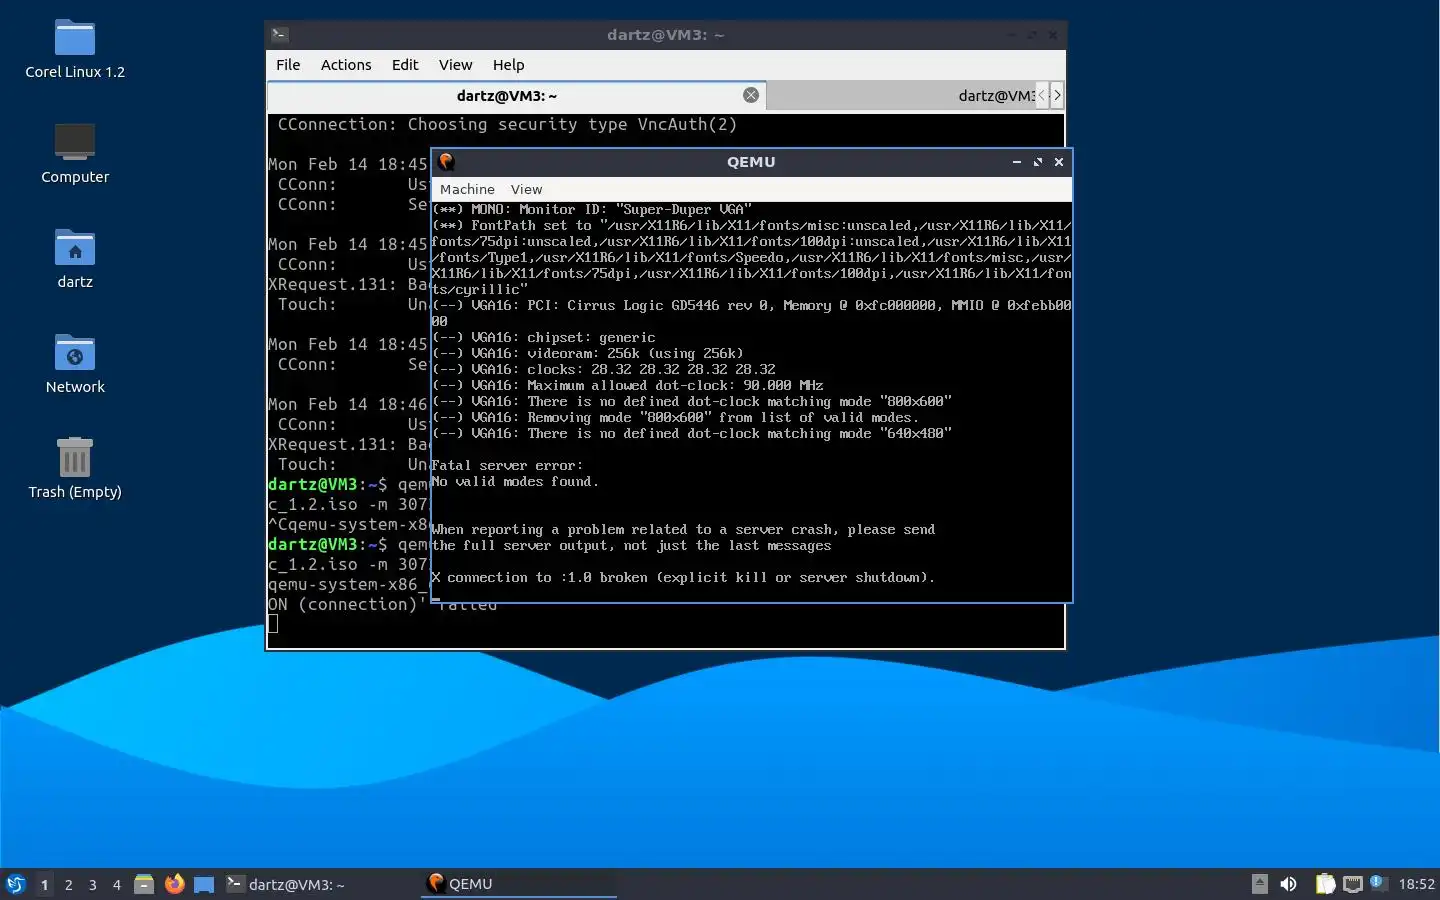1440x900 pixels.
Task: Switch to workspace 3 in the pager
Action: (92, 884)
